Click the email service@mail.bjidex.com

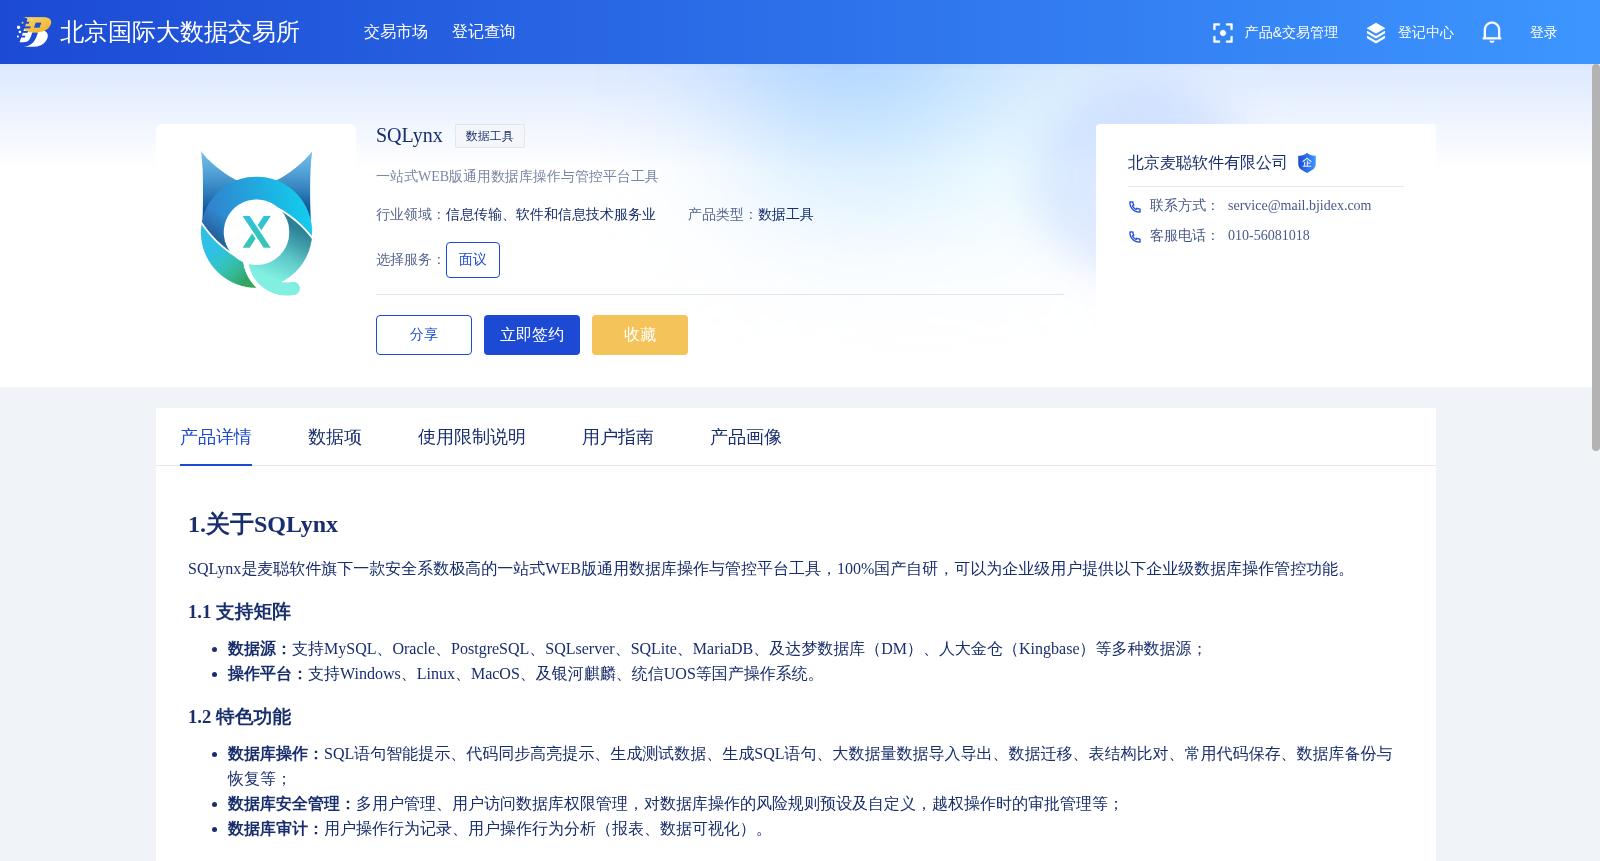(x=1299, y=205)
